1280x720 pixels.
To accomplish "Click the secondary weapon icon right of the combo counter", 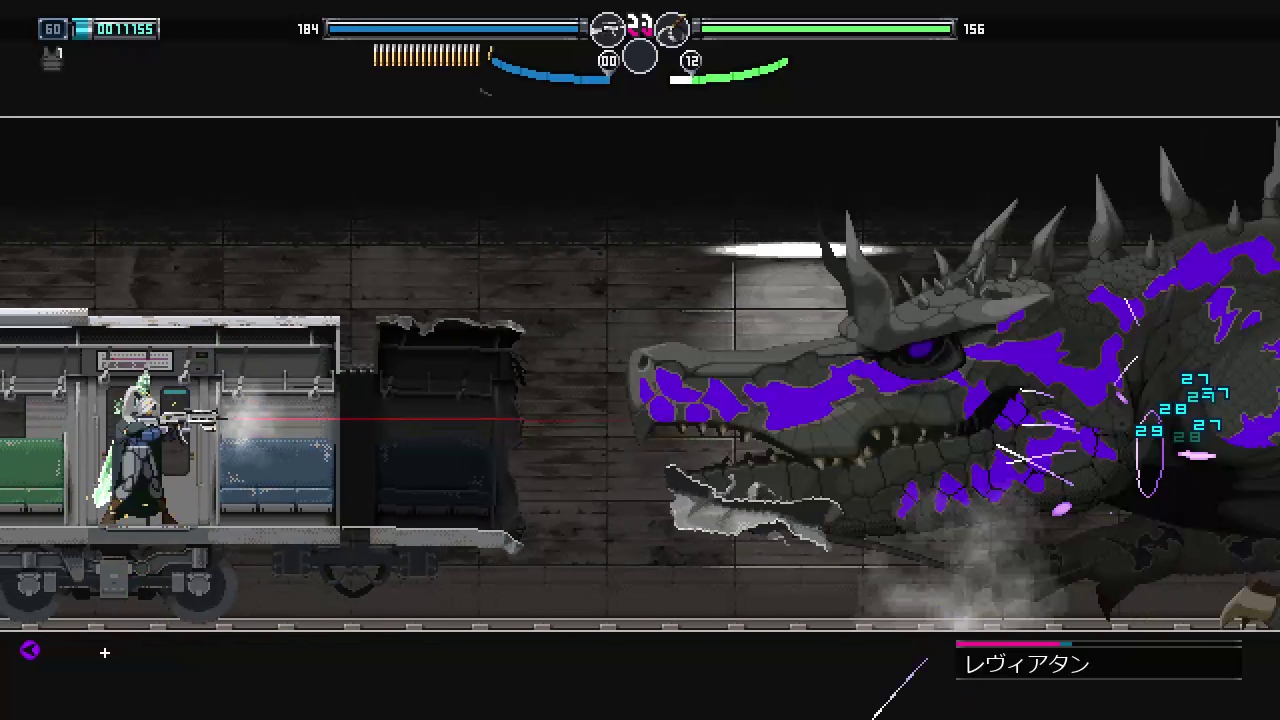I will (672, 30).
